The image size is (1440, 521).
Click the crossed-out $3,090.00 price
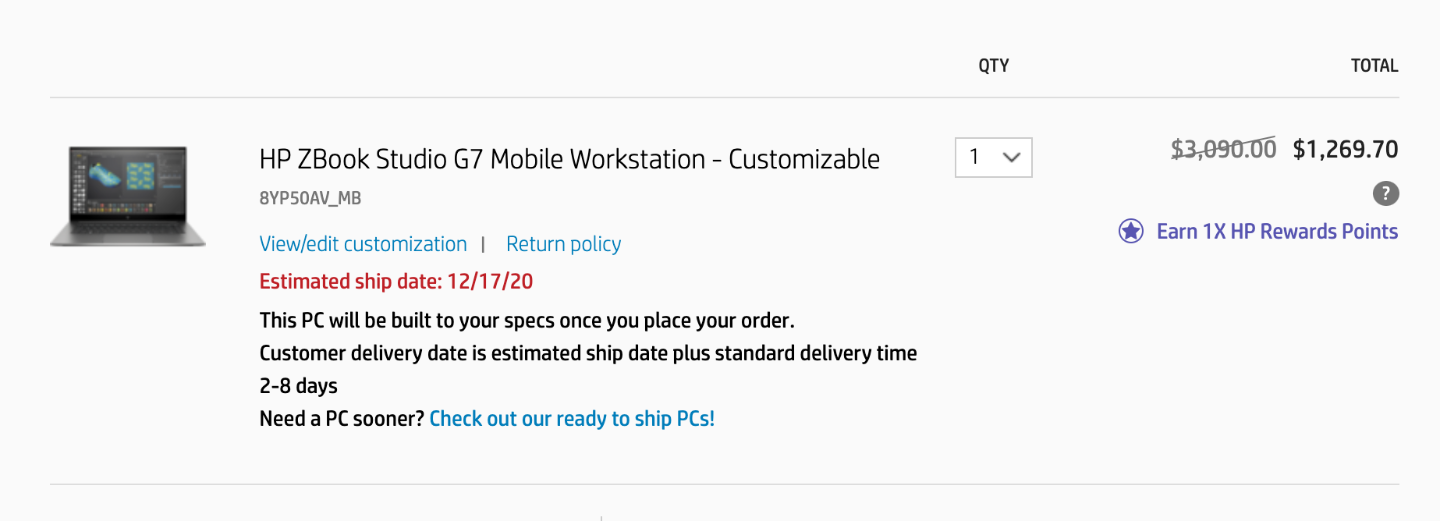1224,150
